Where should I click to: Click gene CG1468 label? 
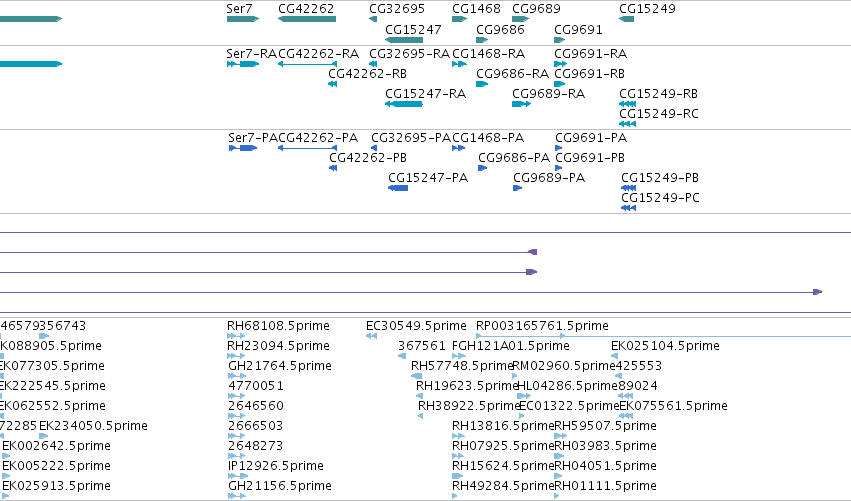(x=476, y=9)
